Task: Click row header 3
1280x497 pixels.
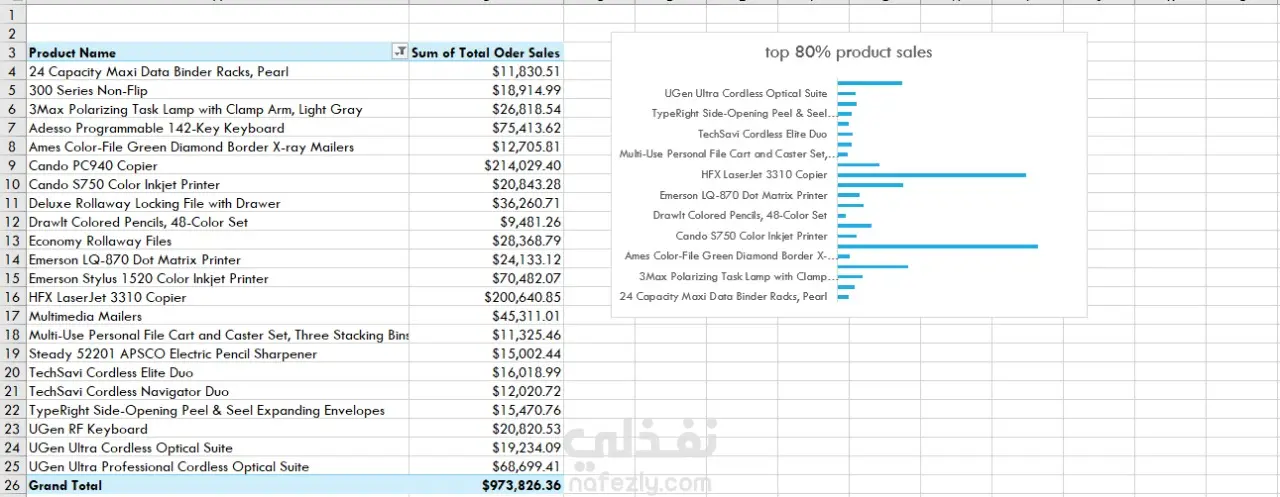Action: tap(12, 52)
